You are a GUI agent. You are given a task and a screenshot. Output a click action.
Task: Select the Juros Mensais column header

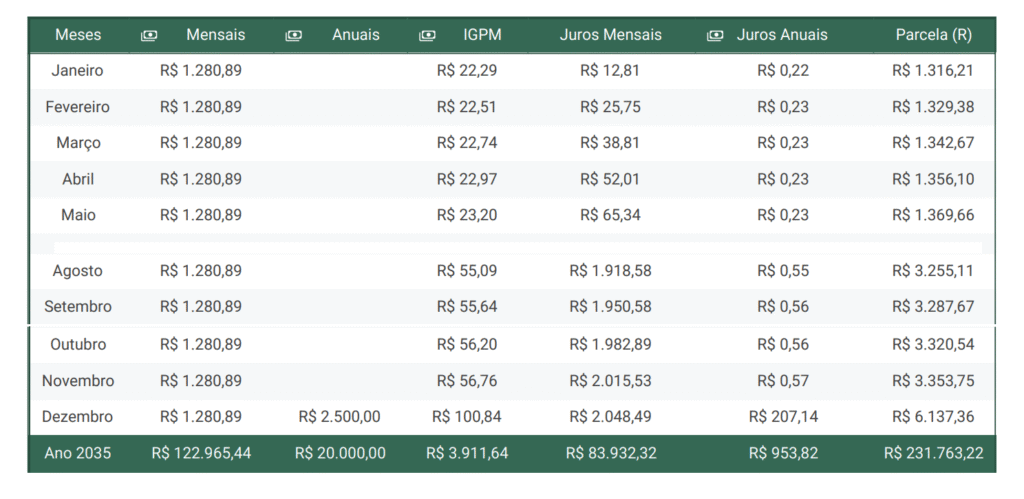click(x=611, y=35)
